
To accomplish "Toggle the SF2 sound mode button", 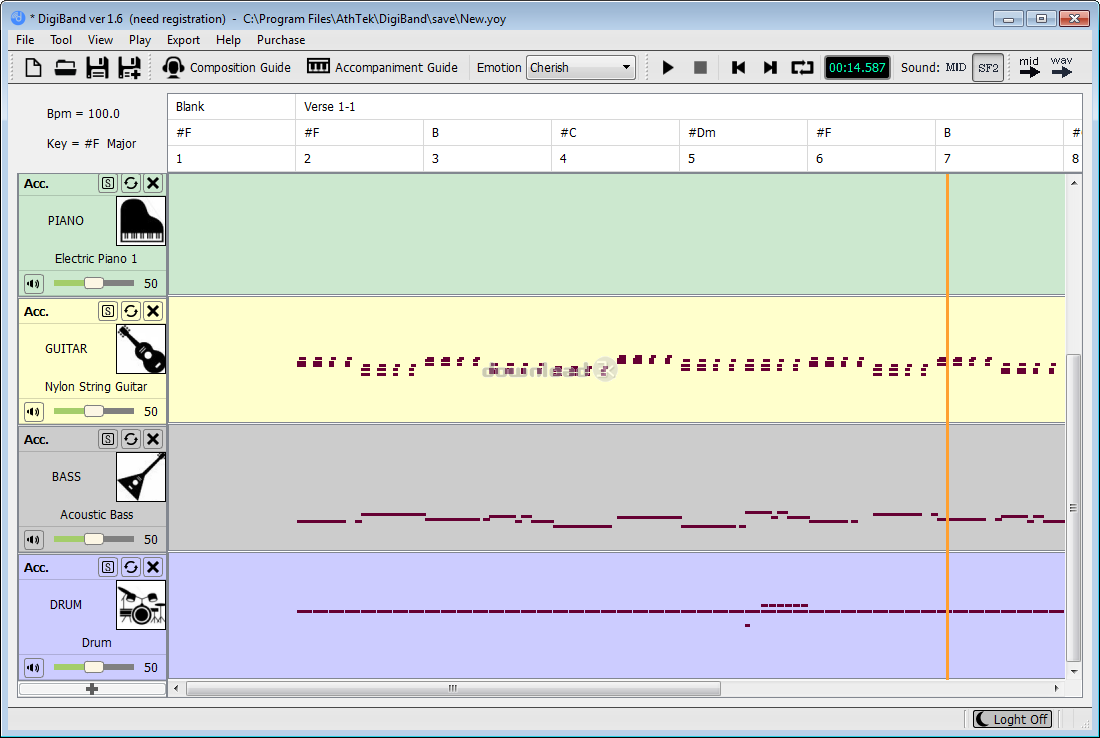I will (x=988, y=68).
